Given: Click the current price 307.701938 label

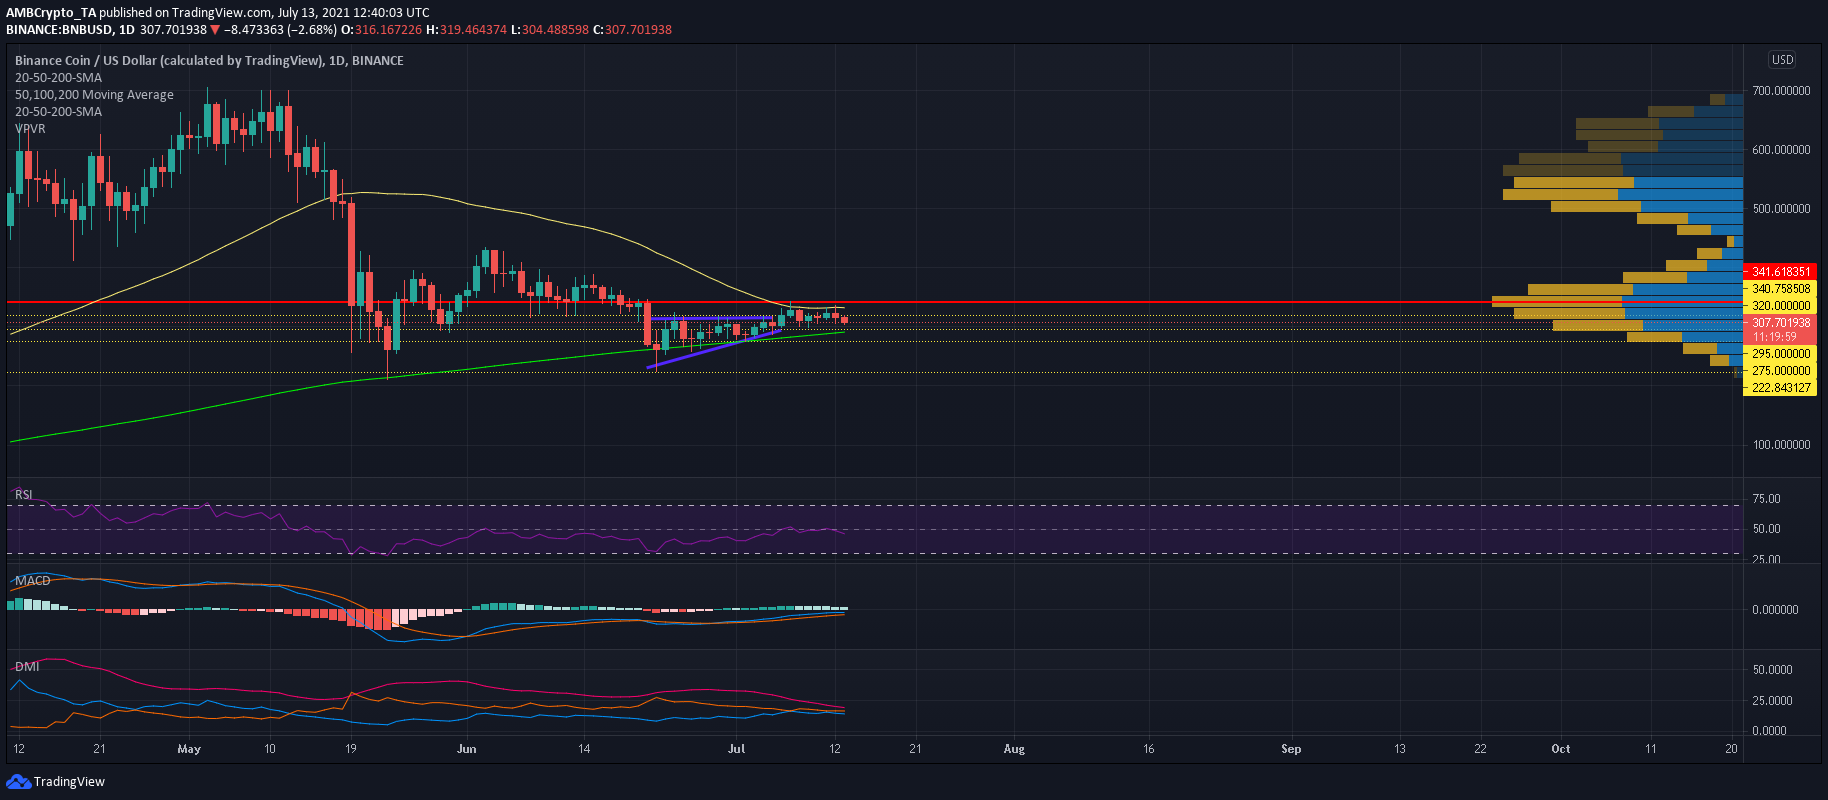Looking at the screenshot, I should [1780, 323].
